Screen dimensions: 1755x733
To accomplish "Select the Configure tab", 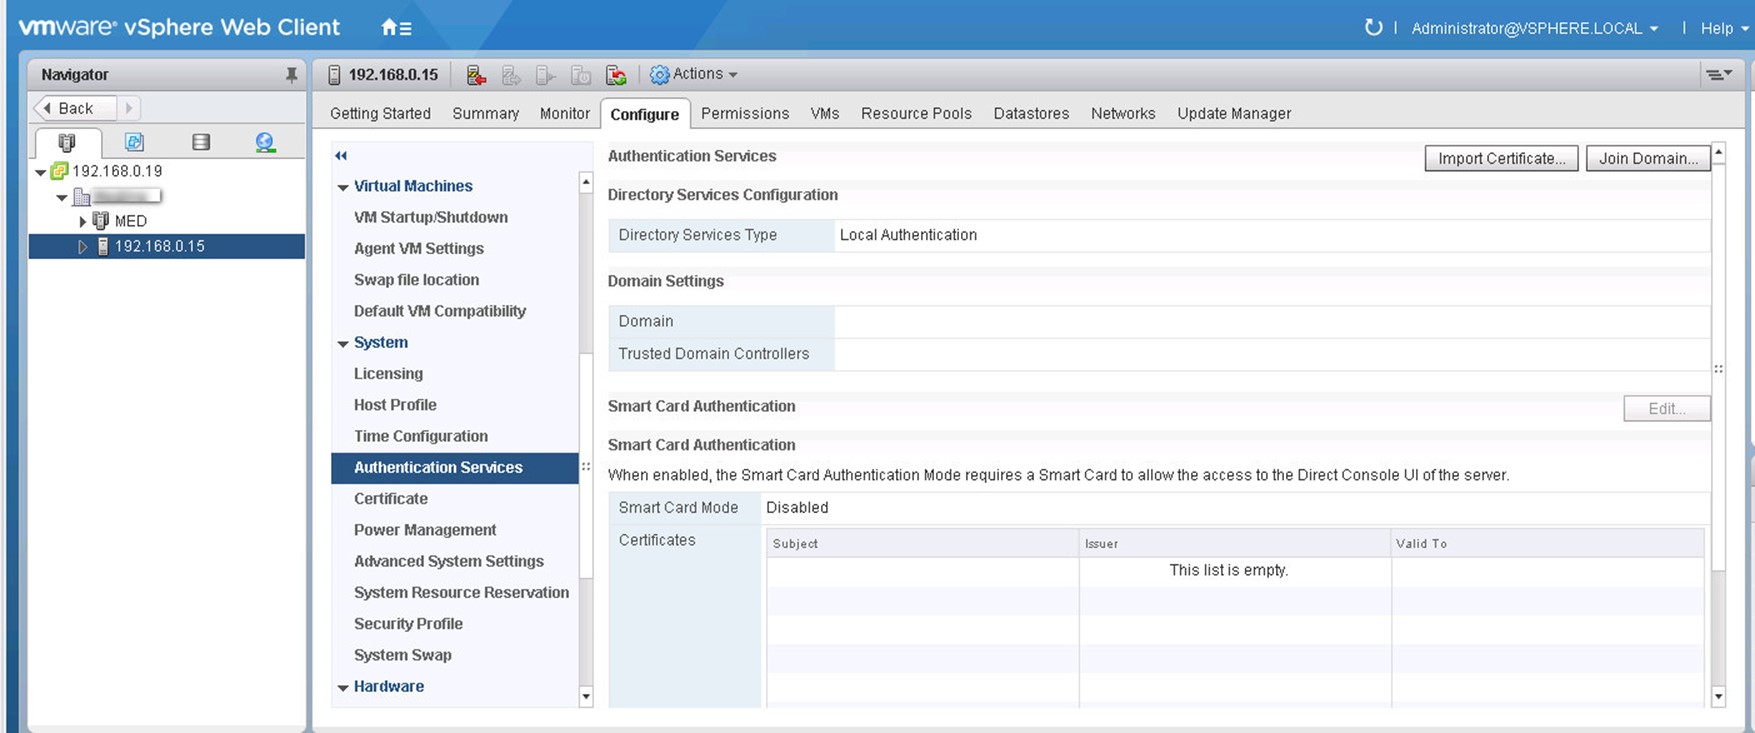I will click(645, 114).
